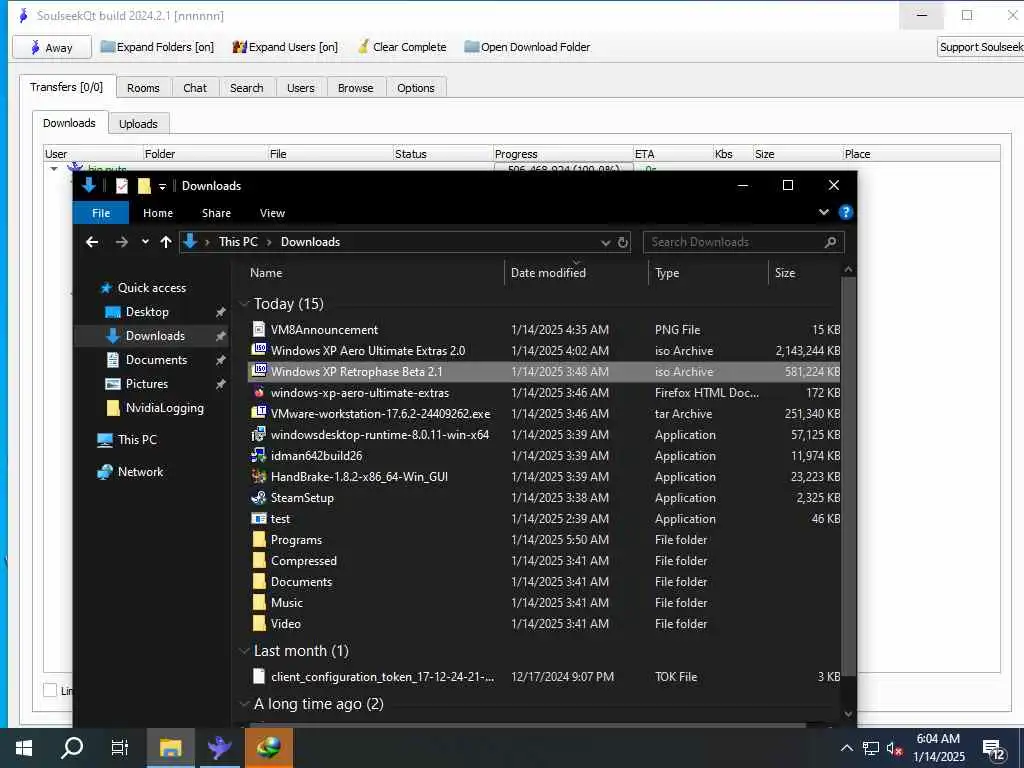Viewport: 1024px width, 768px height.
Task: Go up one folder level in Explorer
Action: tap(166, 242)
